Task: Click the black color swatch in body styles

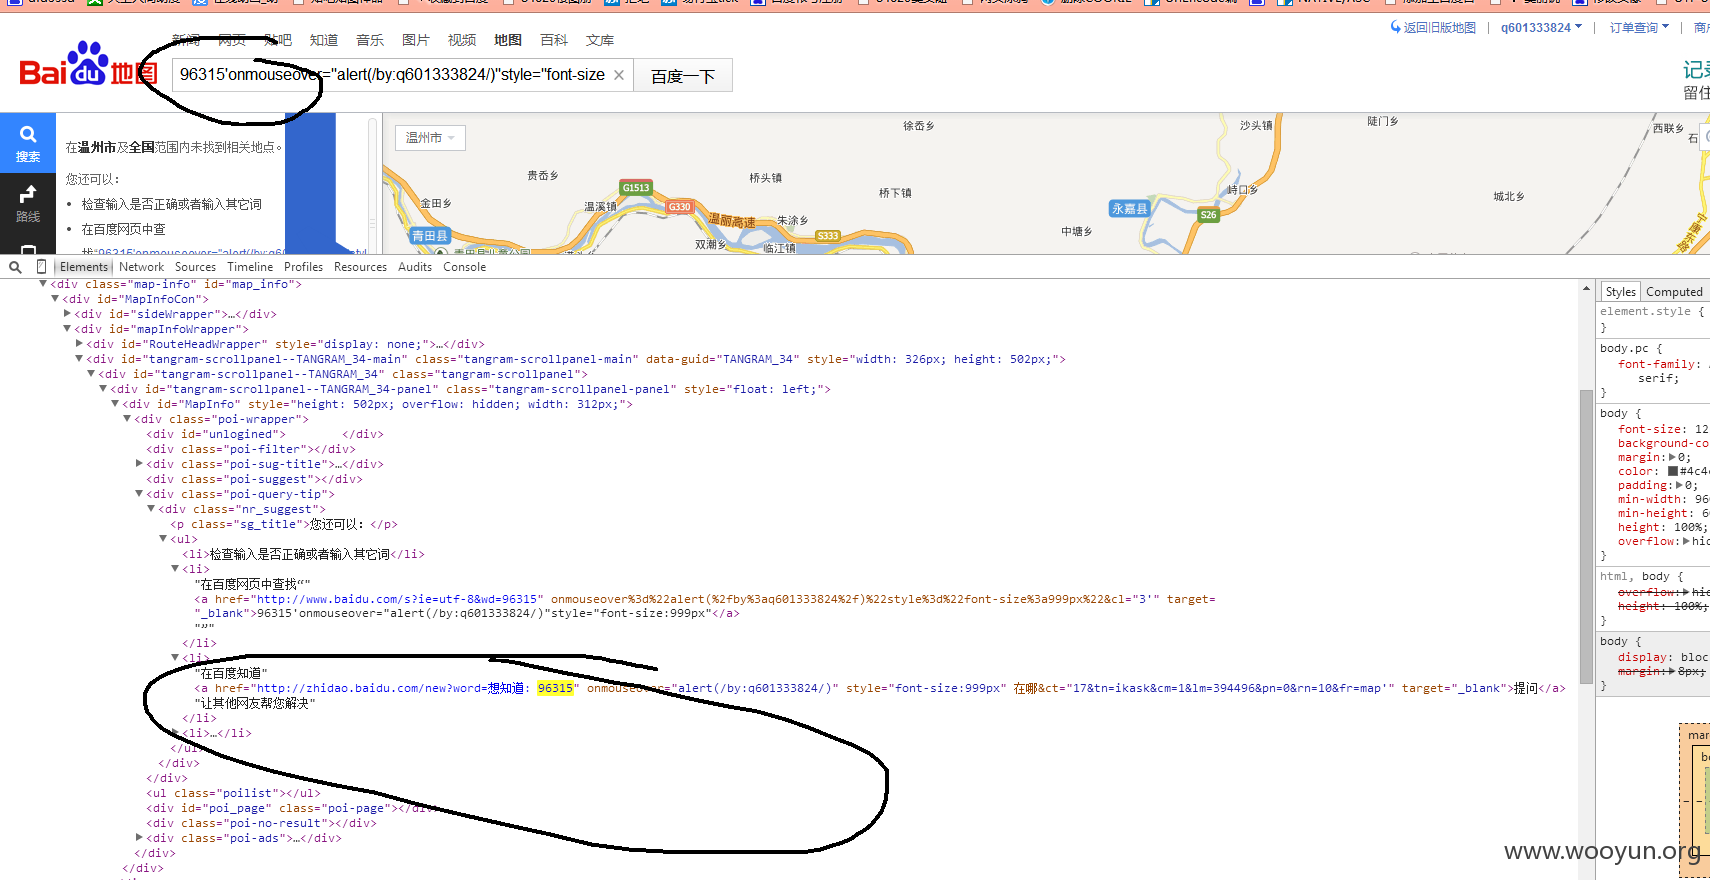Action: [1673, 471]
